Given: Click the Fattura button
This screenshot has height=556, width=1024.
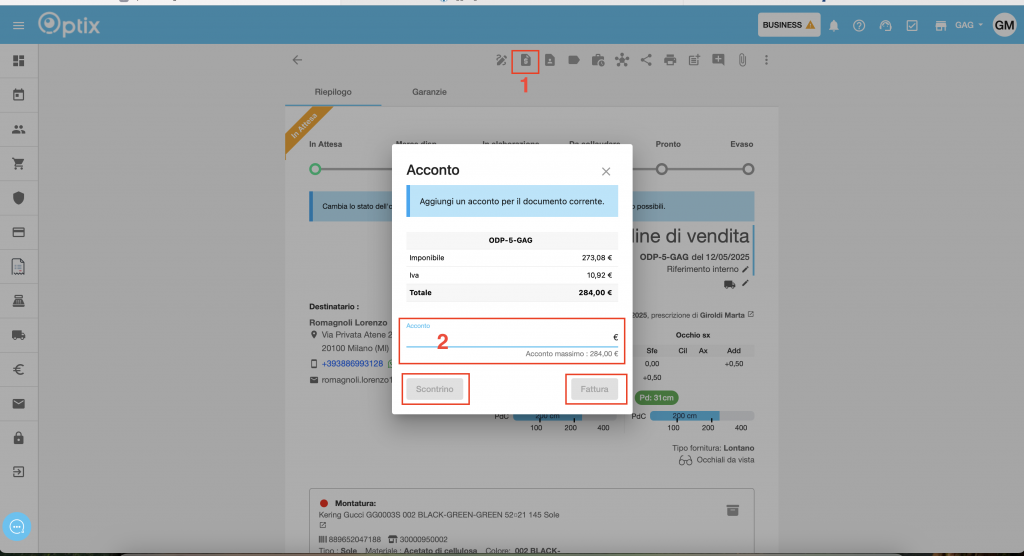Looking at the screenshot, I should (594, 389).
